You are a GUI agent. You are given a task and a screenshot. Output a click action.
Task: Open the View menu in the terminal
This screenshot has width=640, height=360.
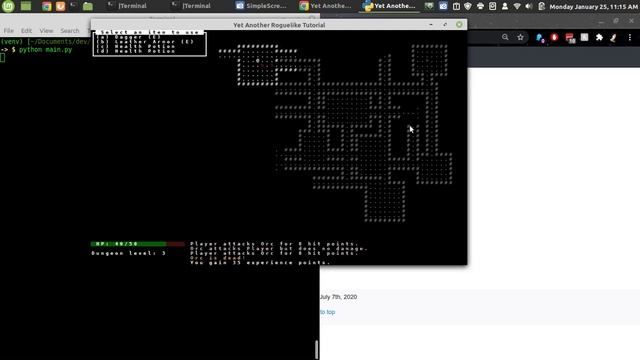coord(46,31)
